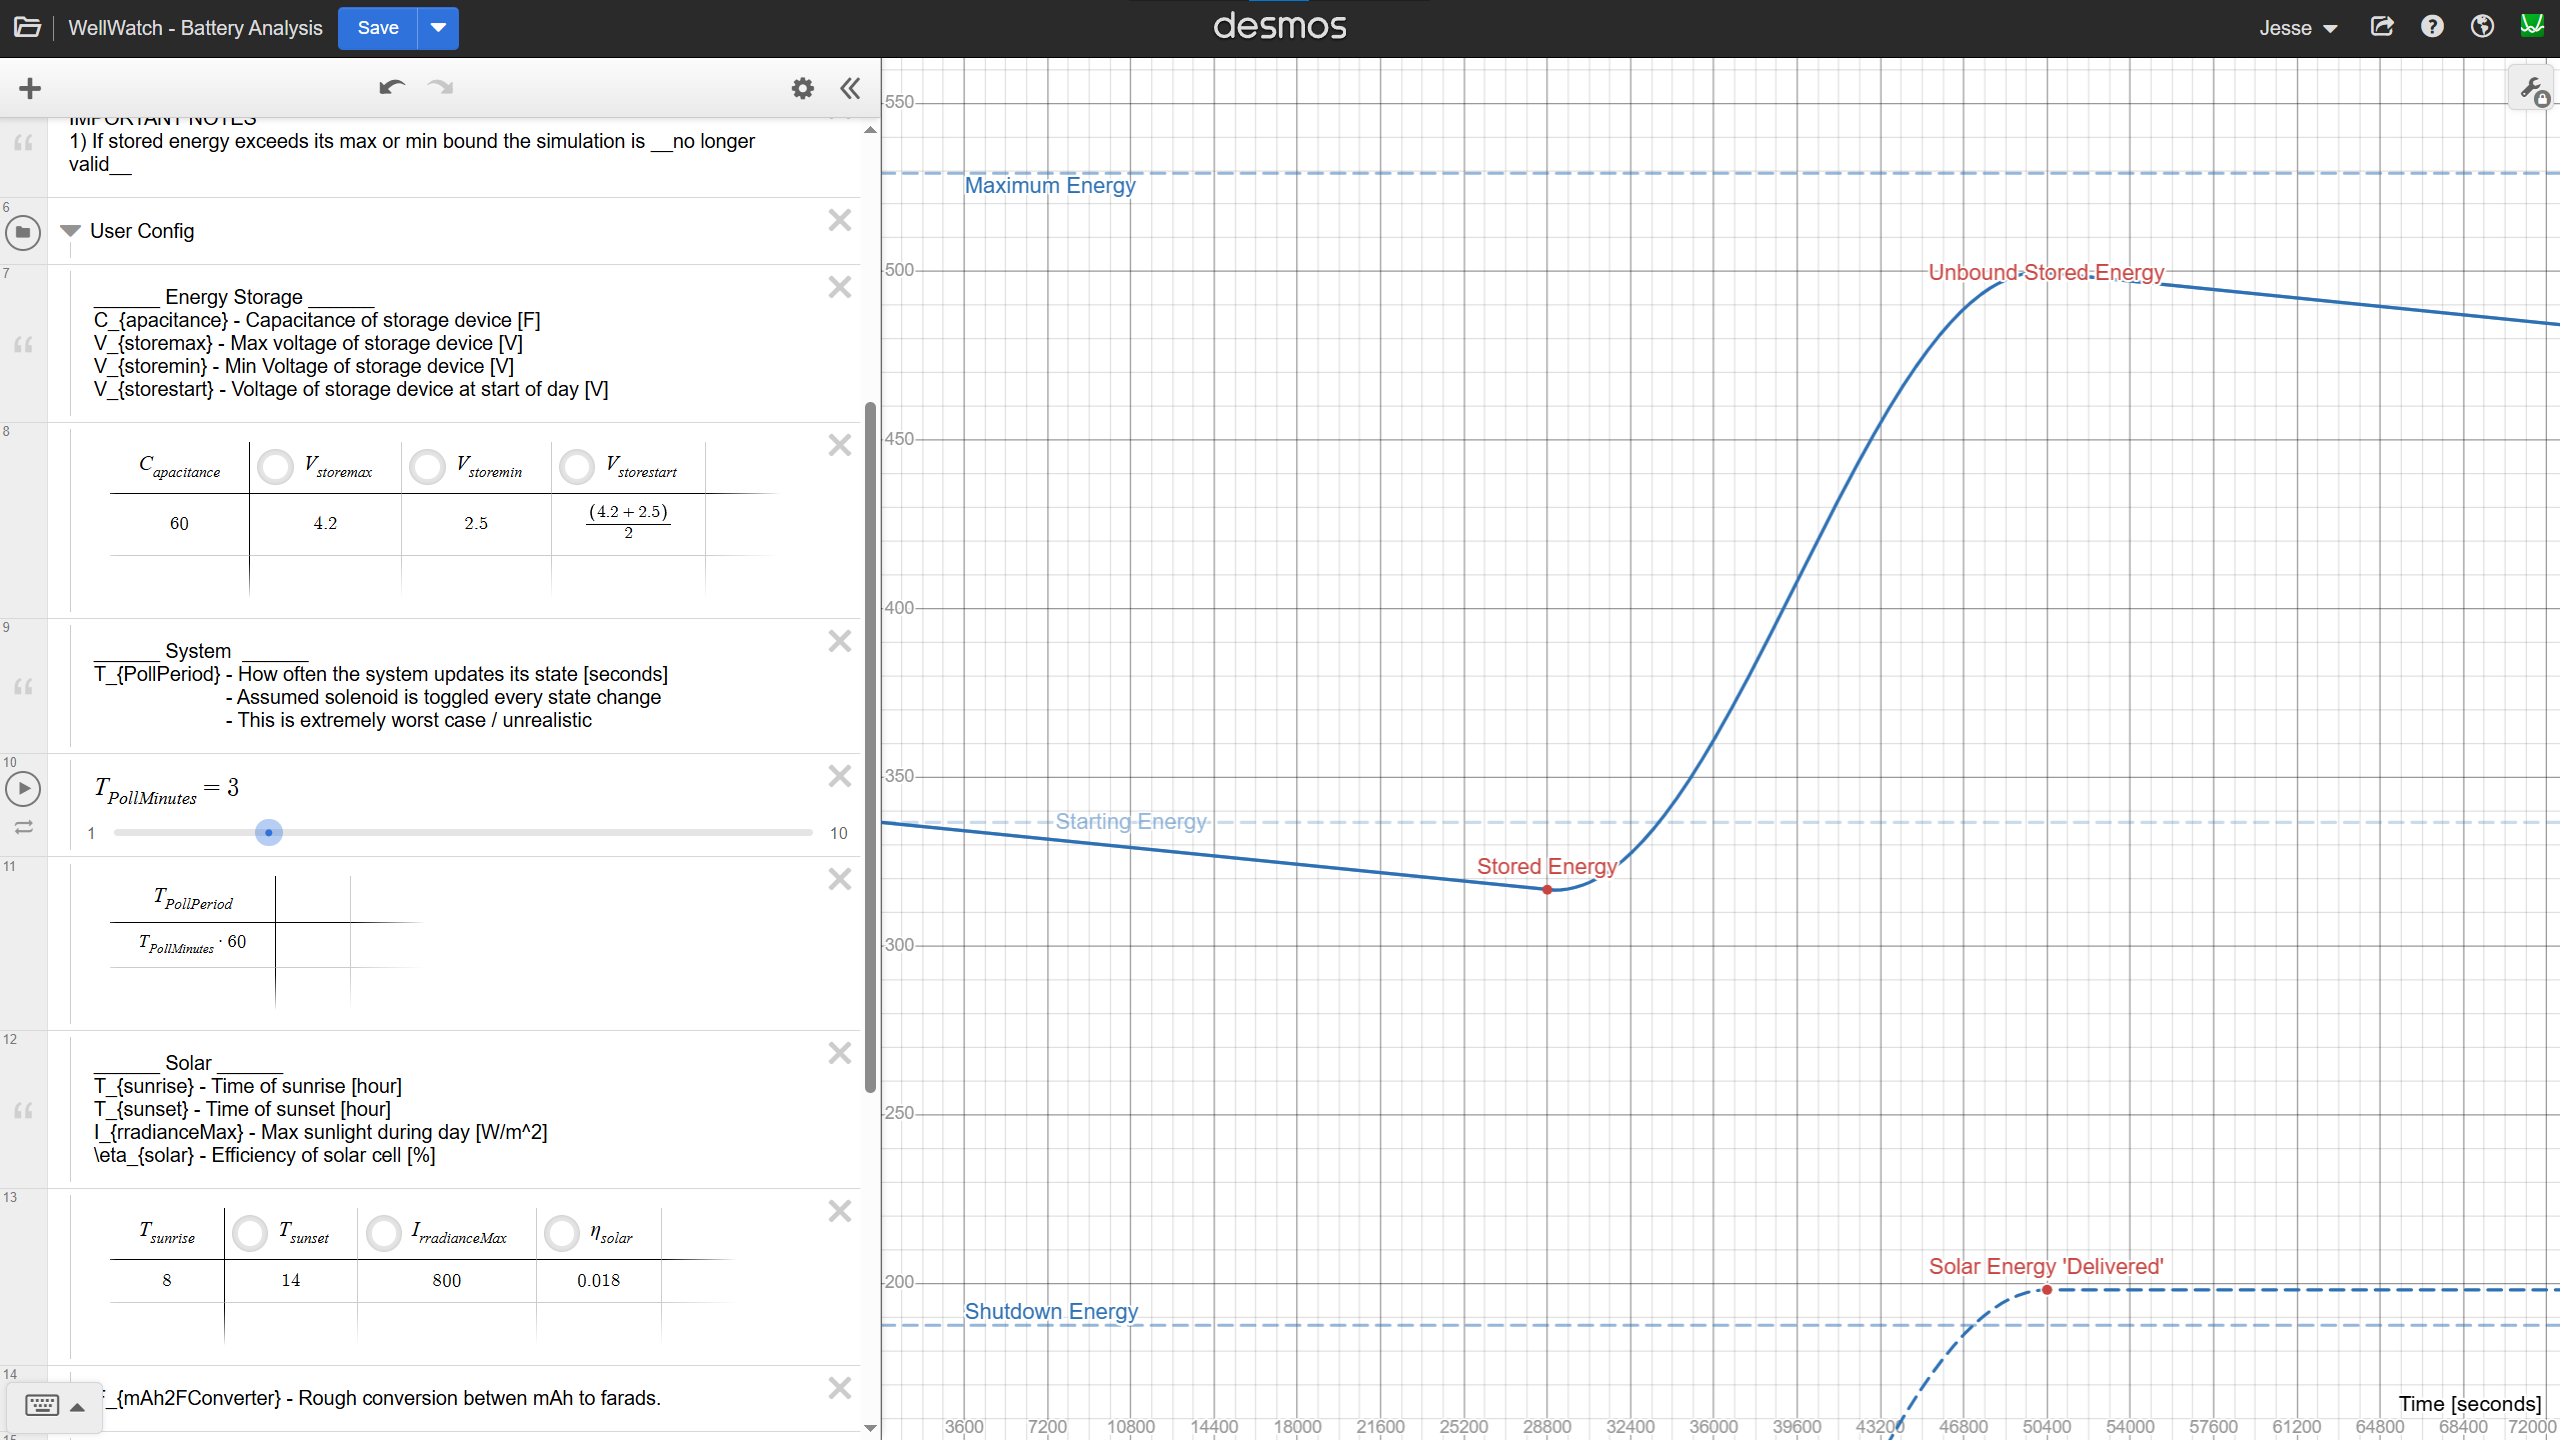Play the T_PollMinutes slider animation

click(23, 789)
